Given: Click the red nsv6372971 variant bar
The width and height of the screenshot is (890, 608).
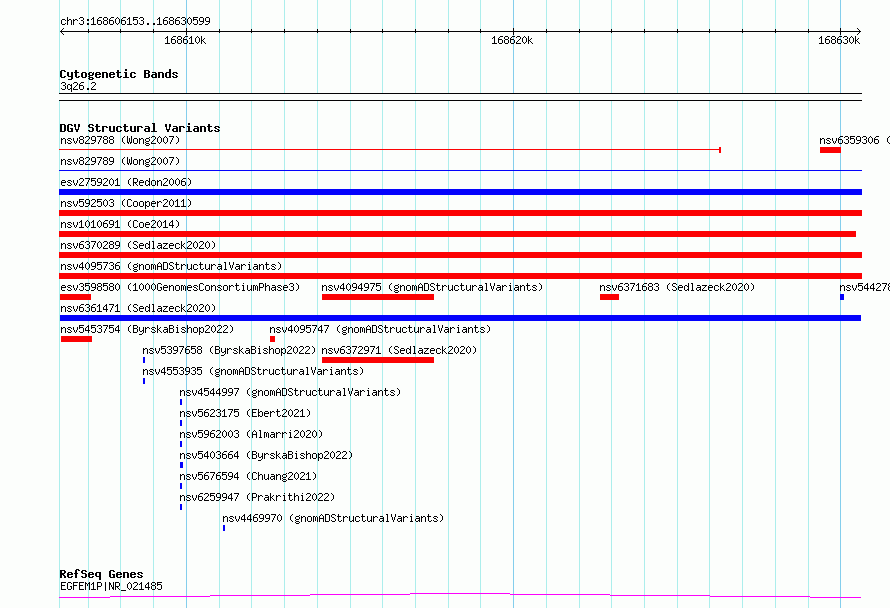Looking at the screenshot, I should (378, 360).
